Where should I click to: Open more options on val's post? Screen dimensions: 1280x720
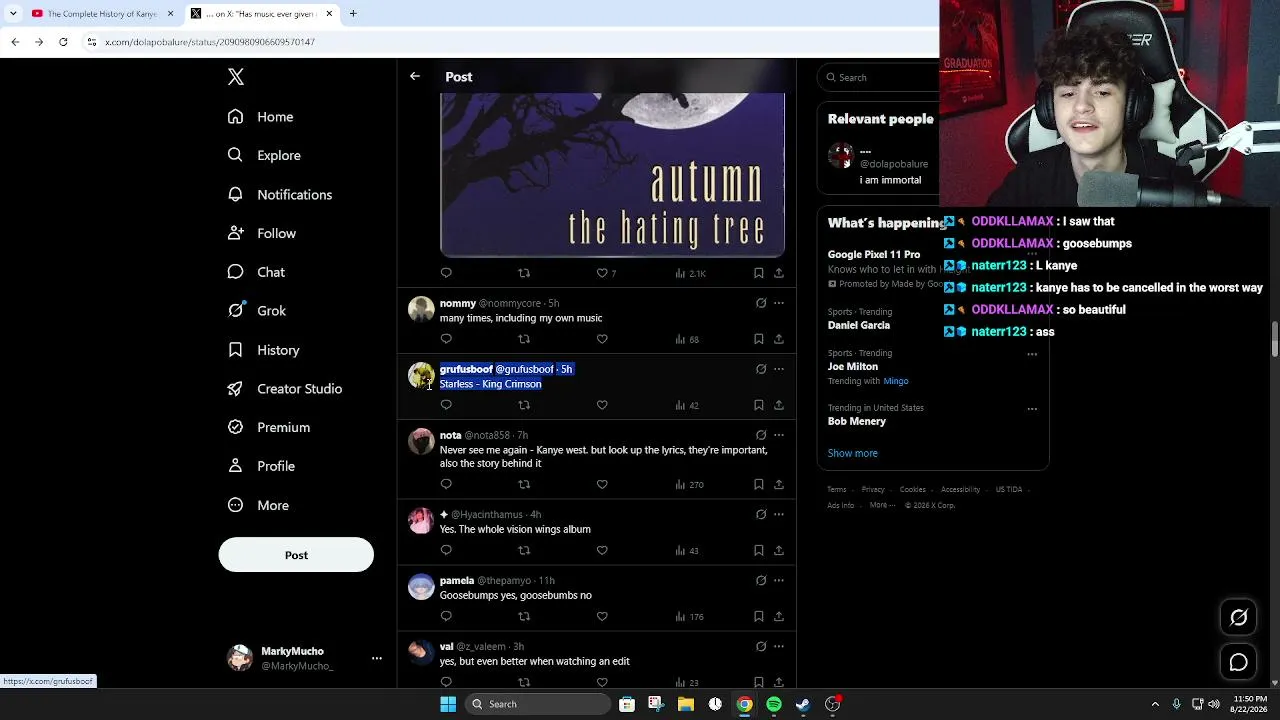click(779, 646)
